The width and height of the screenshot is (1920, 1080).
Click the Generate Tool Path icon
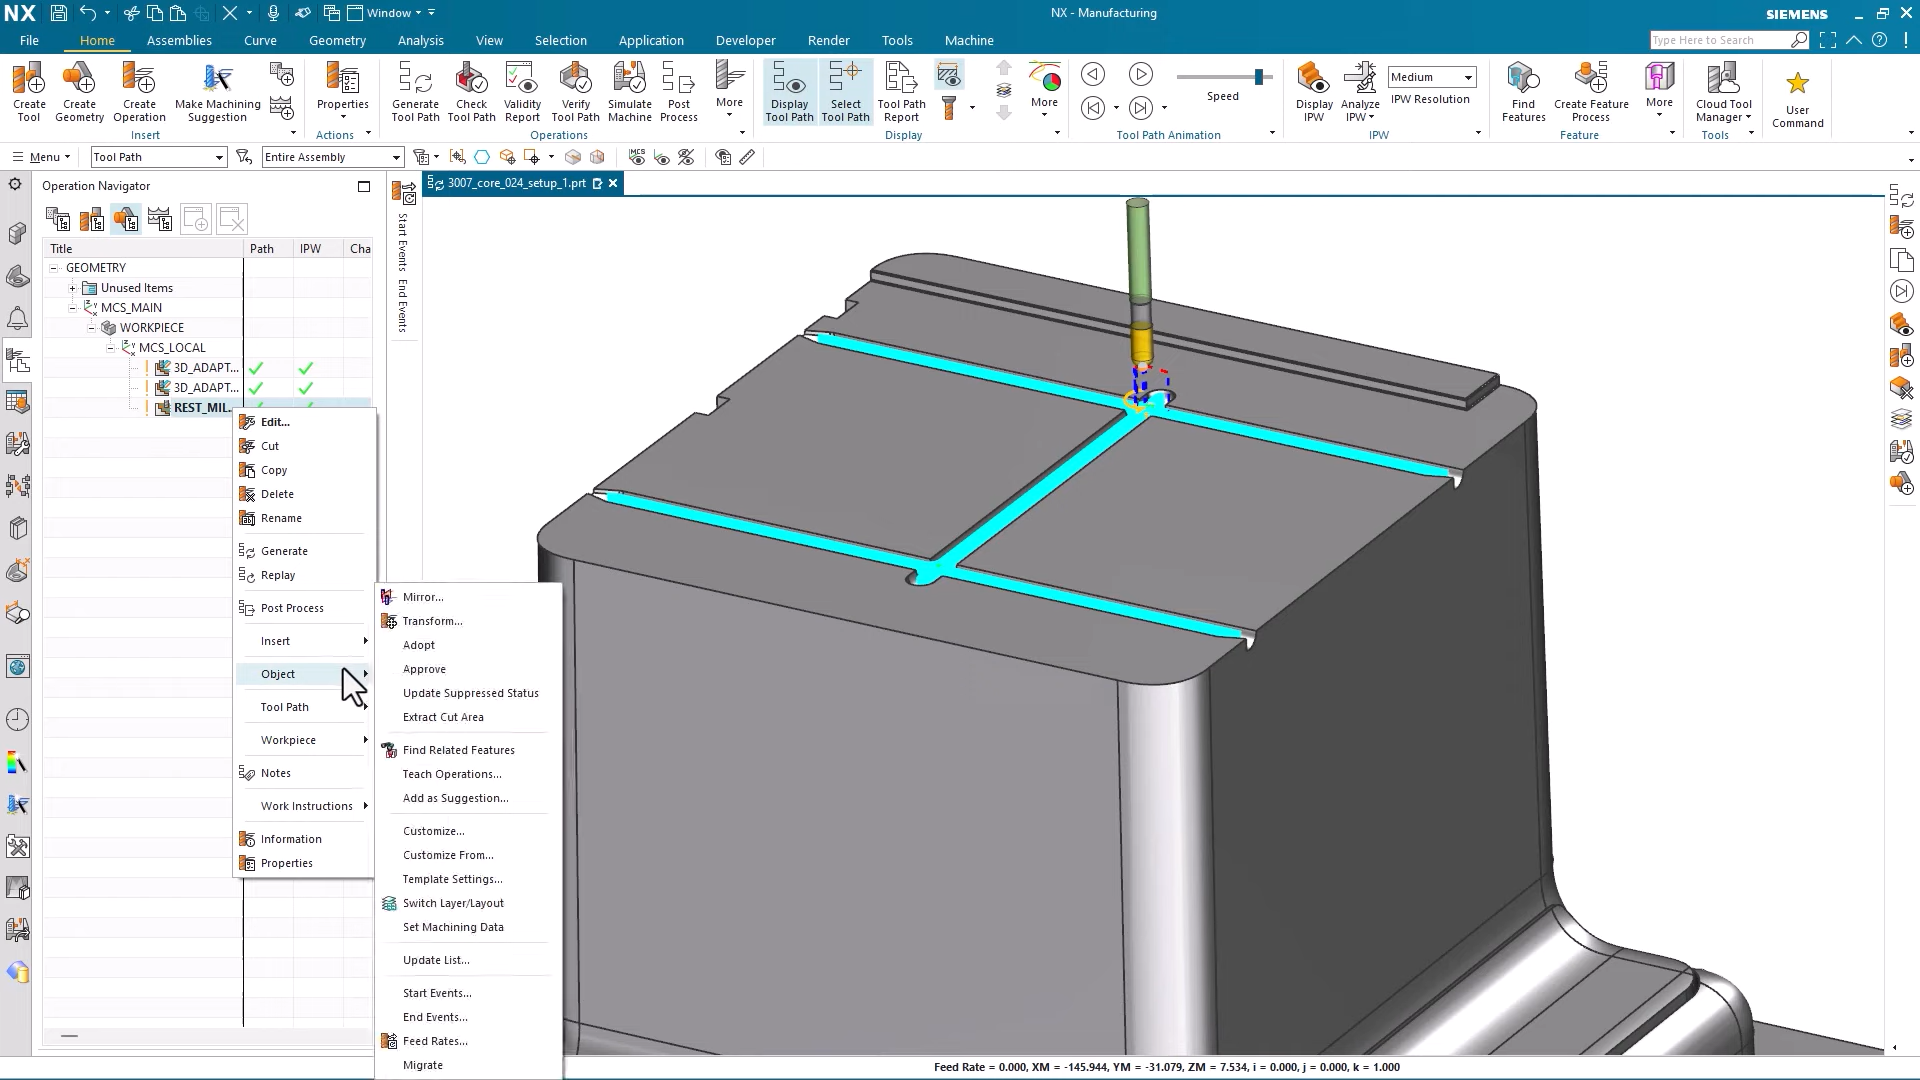pyautogui.click(x=415, y=90)
